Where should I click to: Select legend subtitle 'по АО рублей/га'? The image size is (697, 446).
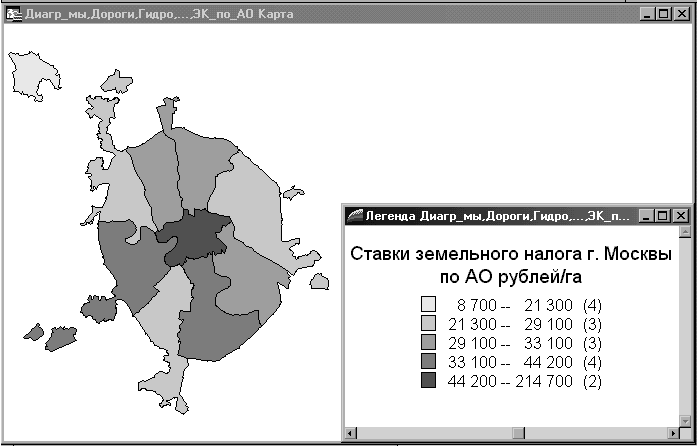point(511,277)
